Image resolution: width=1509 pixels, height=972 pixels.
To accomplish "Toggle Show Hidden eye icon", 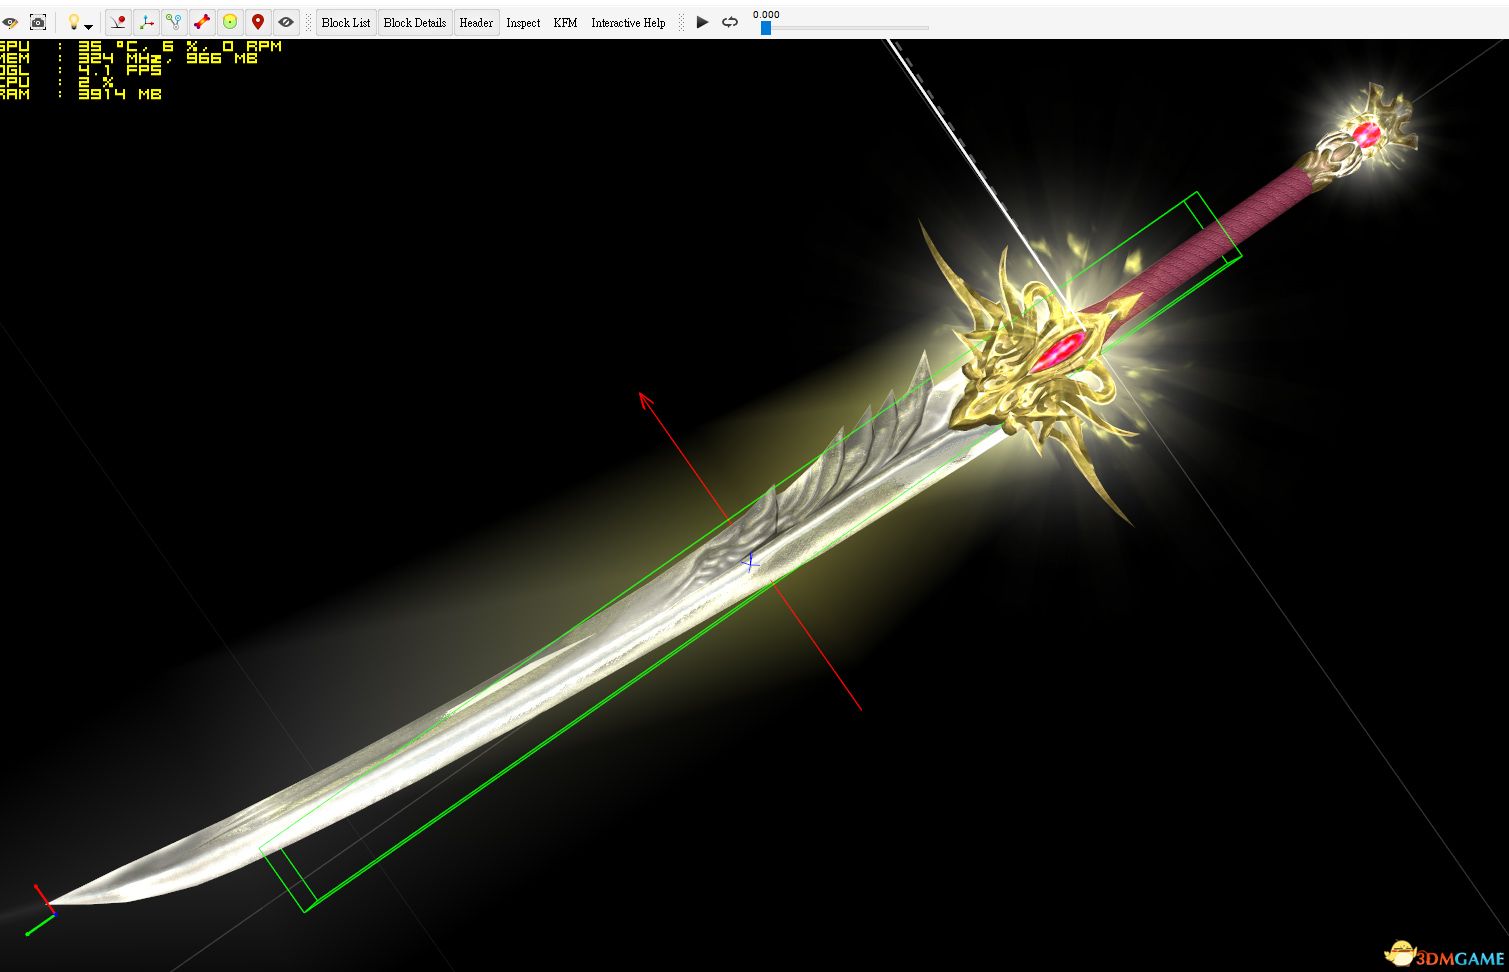I will pyautogui.click(x=286, y=22).
